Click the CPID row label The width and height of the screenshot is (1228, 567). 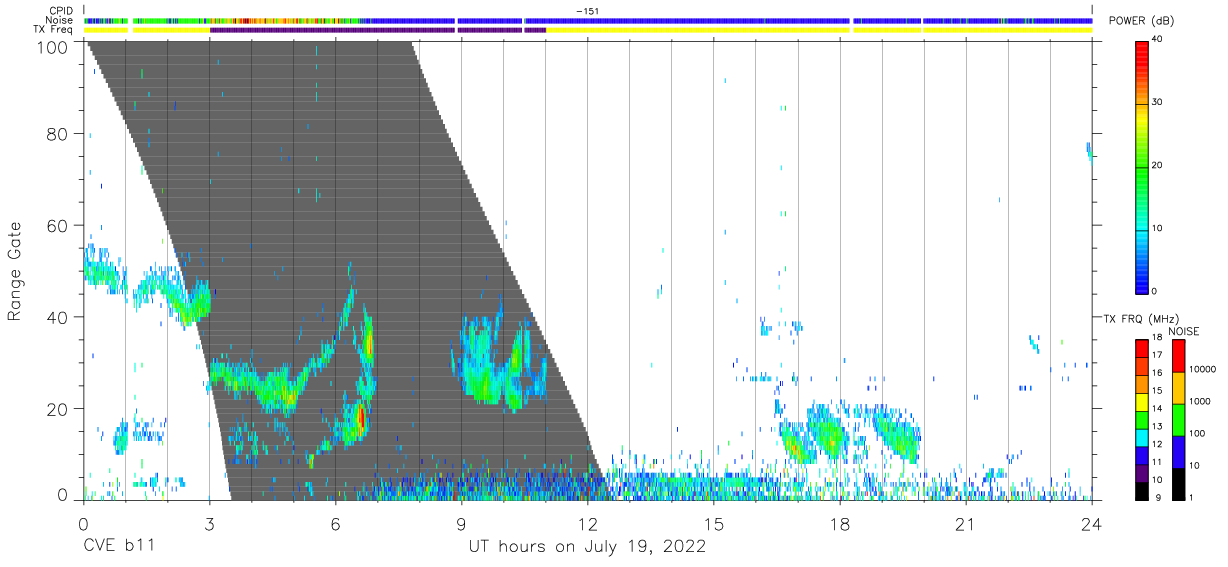click(x=61, y=11)
